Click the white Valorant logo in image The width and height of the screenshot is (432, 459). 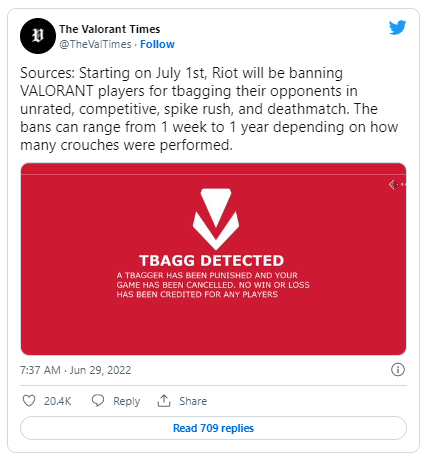point(216,219)
